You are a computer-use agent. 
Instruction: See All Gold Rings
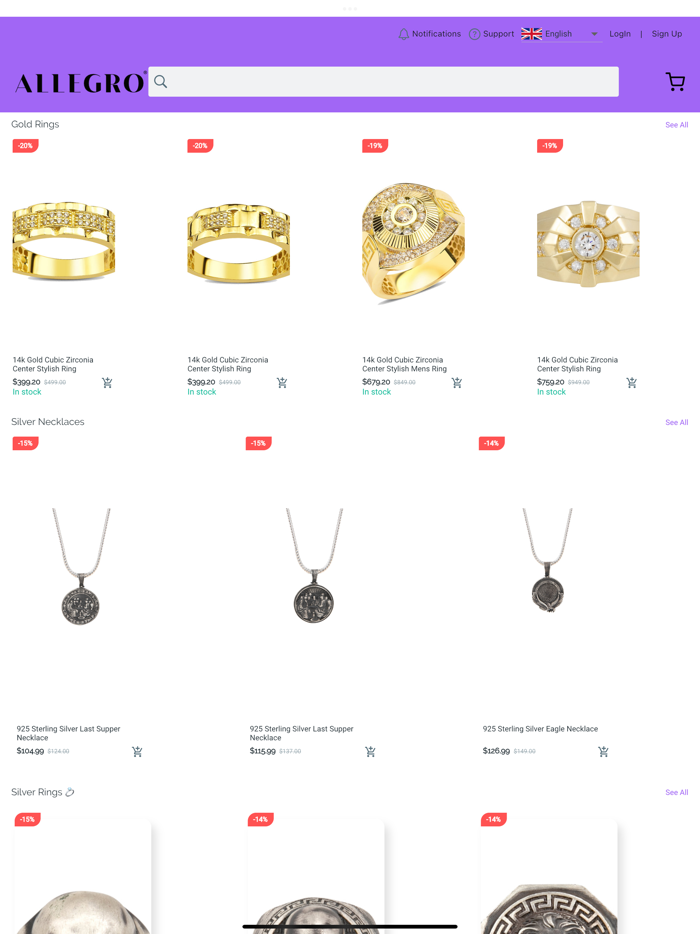tap(676, 124)
